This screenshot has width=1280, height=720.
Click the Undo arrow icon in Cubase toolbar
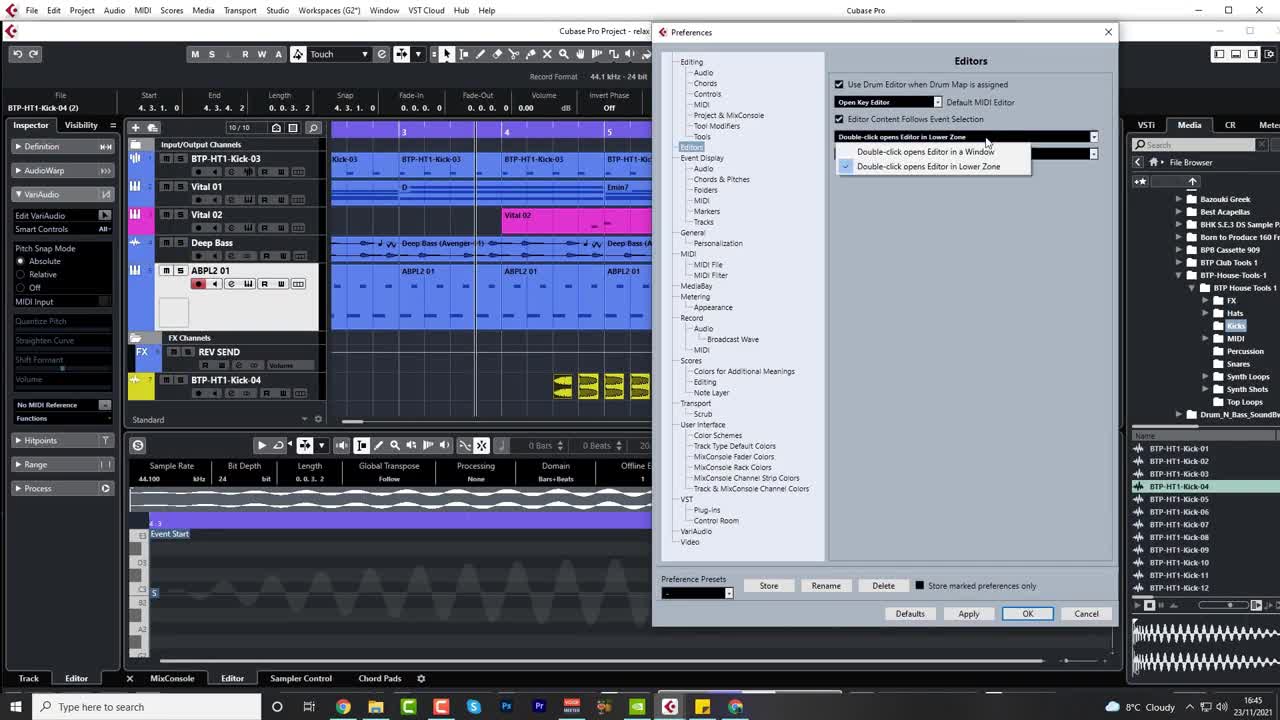click(x=18, y=54)
